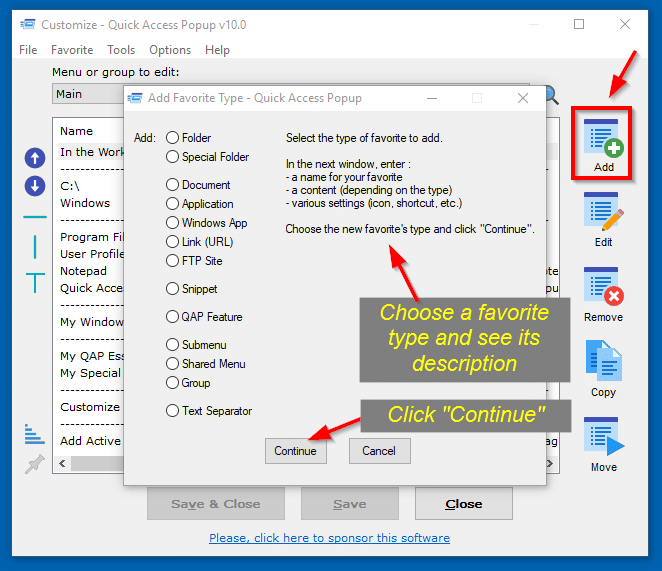Open the Options menu
The image size is (662, 571).
click(x=170, y=50)
